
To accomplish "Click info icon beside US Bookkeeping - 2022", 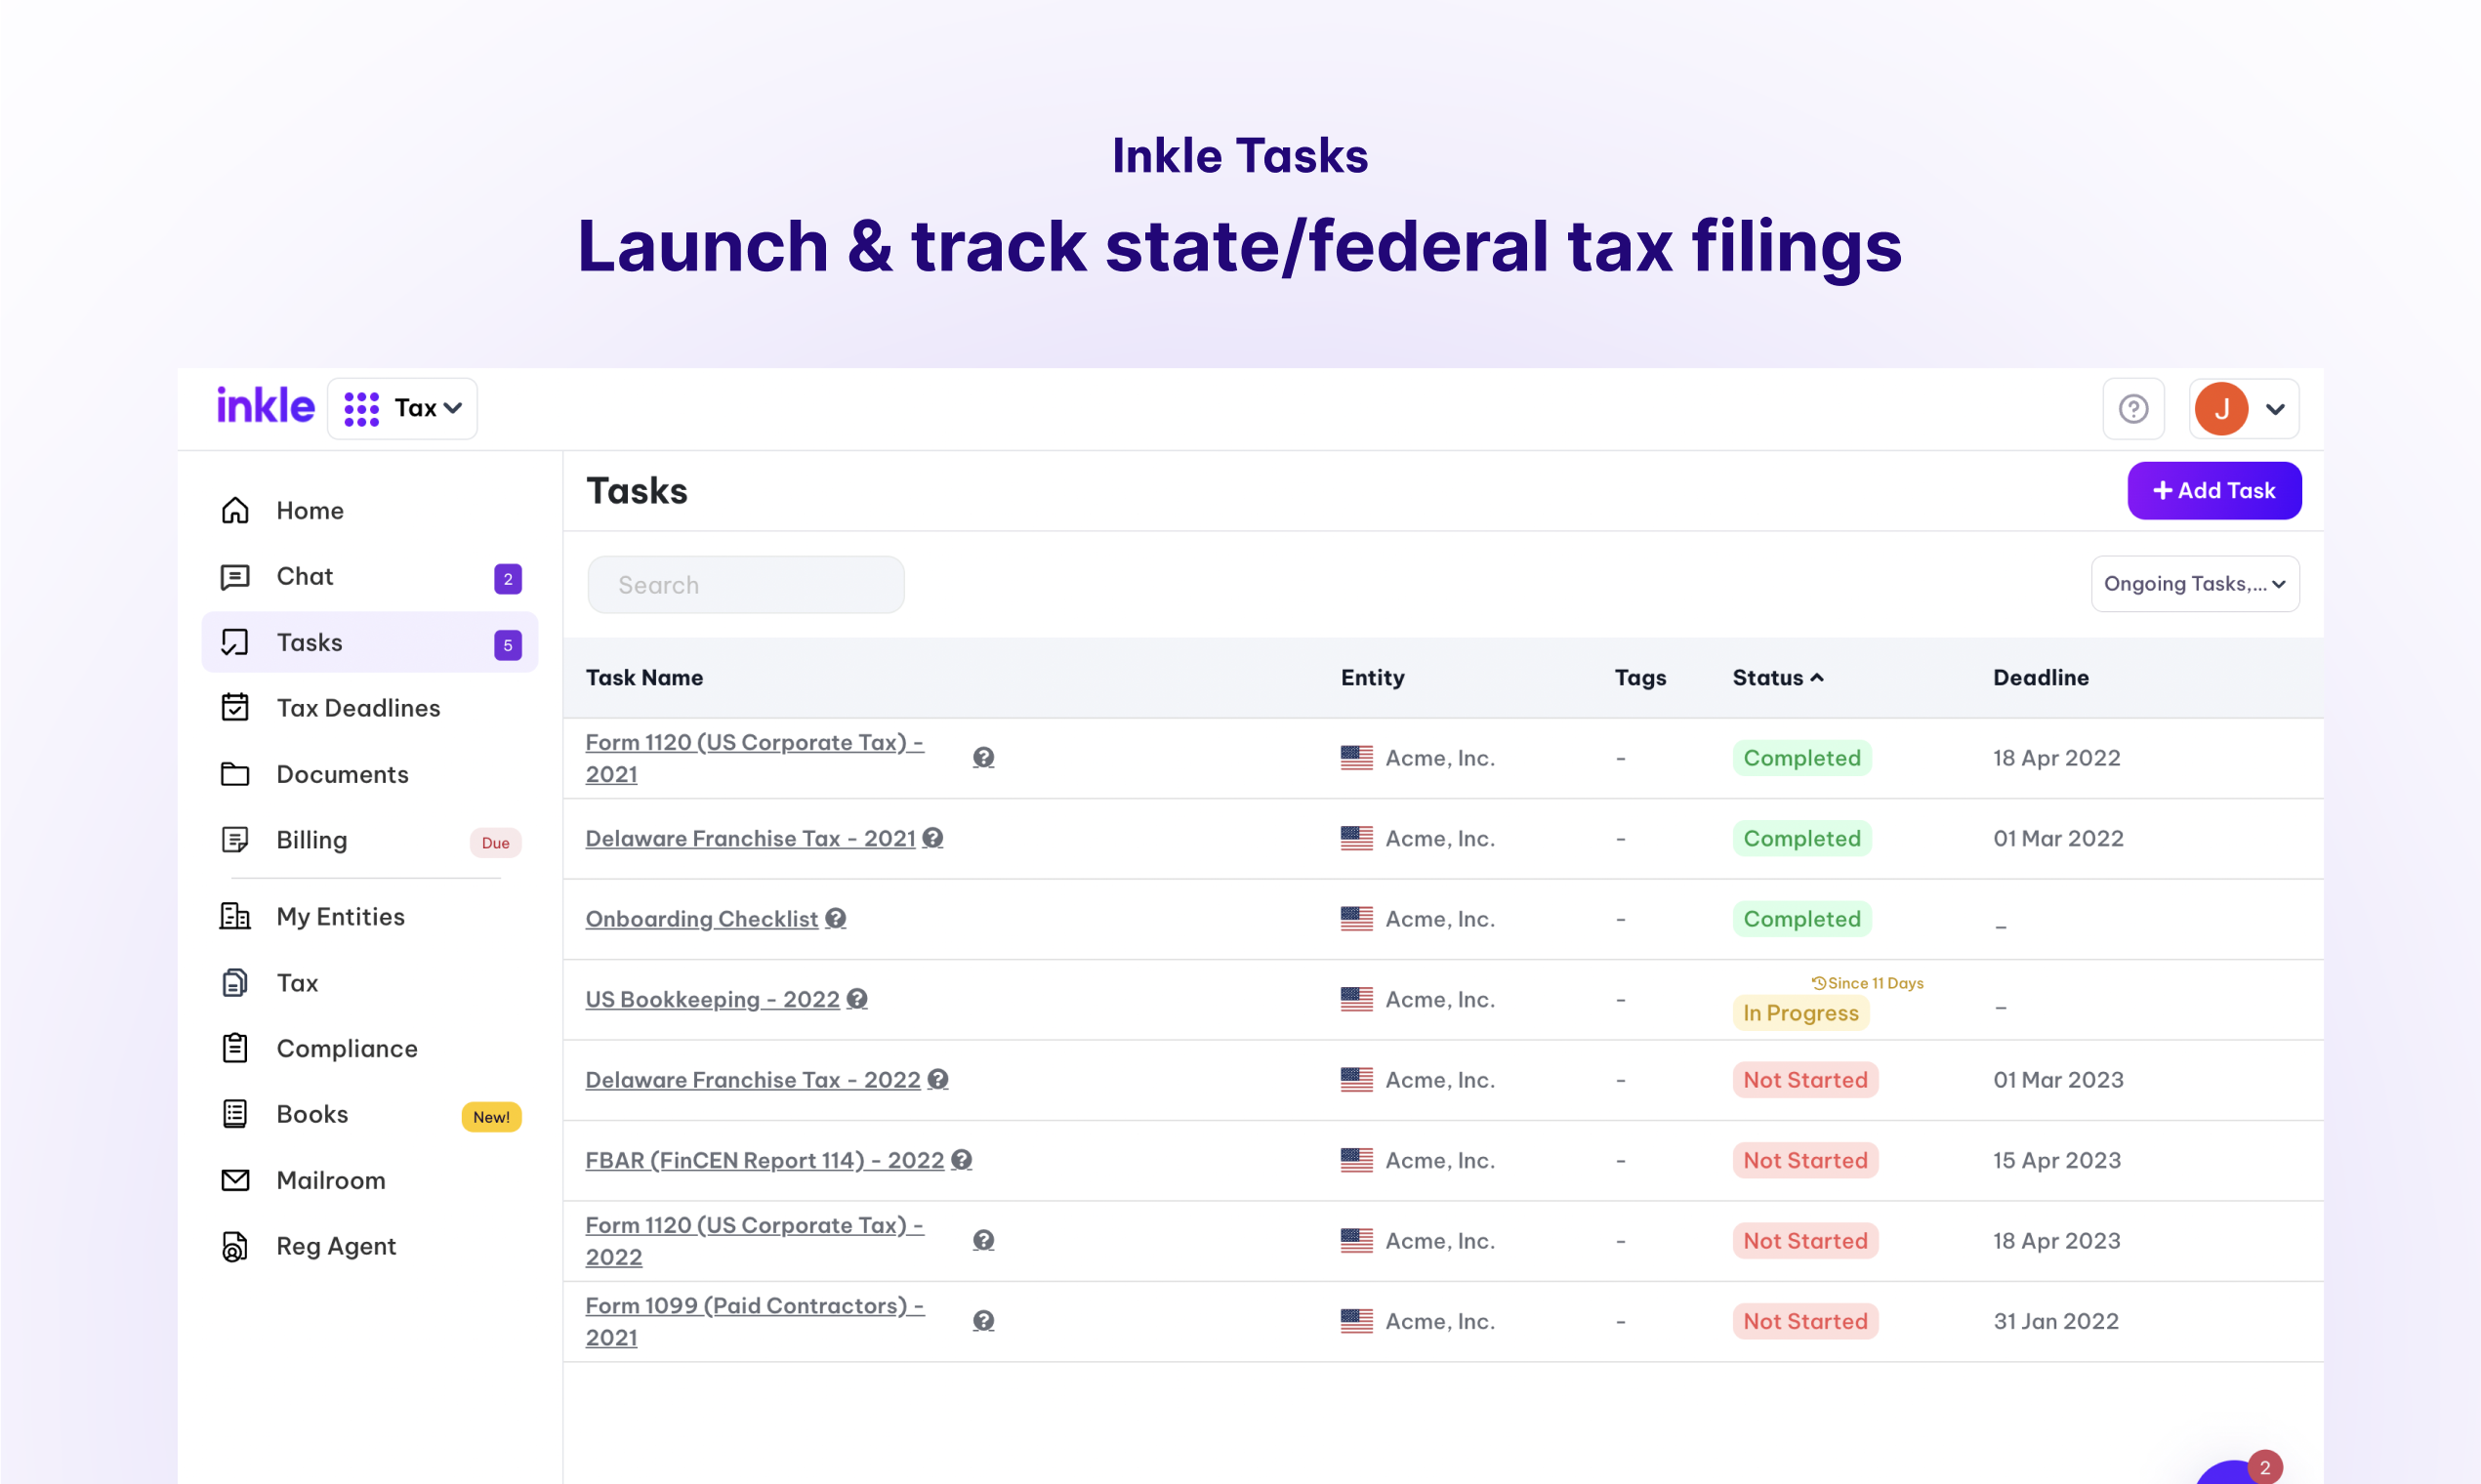I will tap(856, 999).
